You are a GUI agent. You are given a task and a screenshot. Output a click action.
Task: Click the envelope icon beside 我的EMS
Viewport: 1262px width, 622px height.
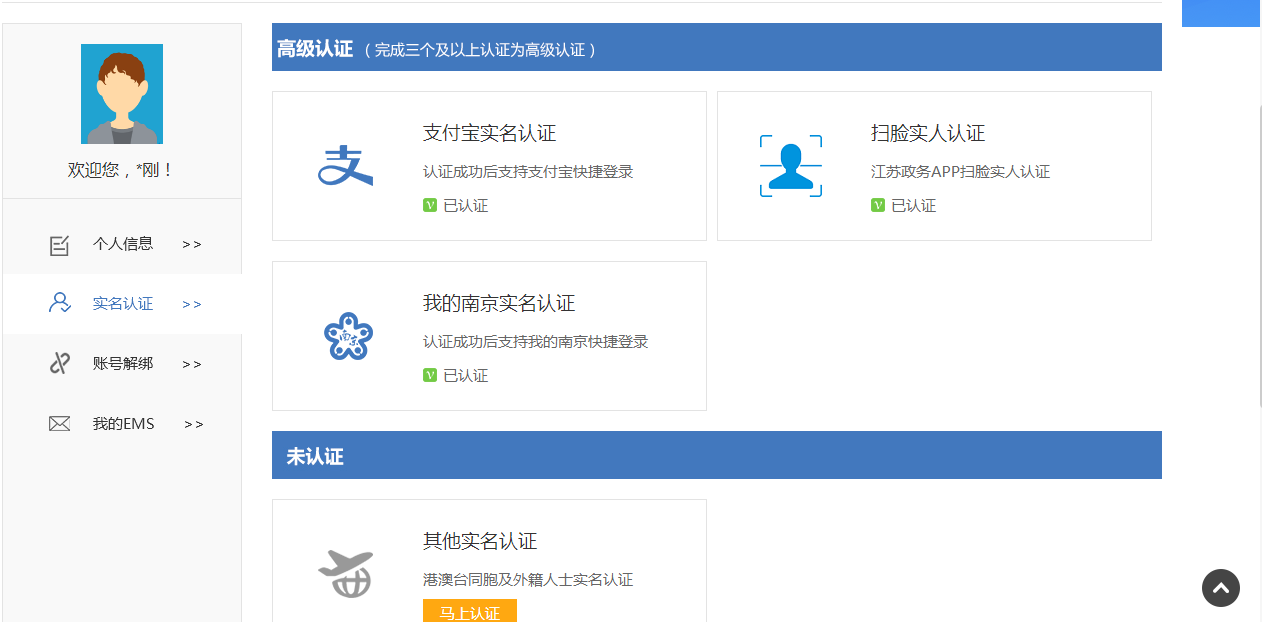click(x=60, y=423)
